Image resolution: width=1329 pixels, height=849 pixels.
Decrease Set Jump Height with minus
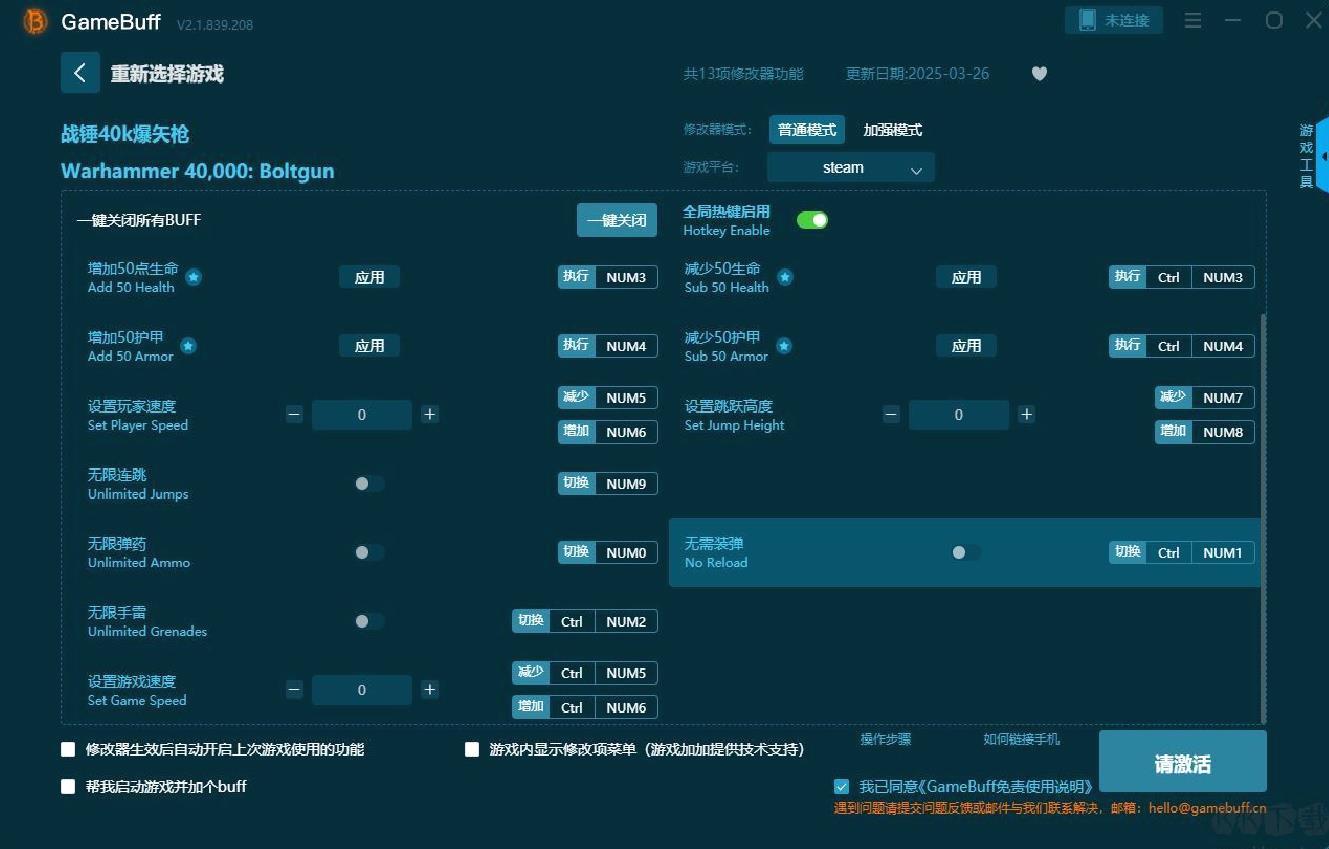point(891,414)
